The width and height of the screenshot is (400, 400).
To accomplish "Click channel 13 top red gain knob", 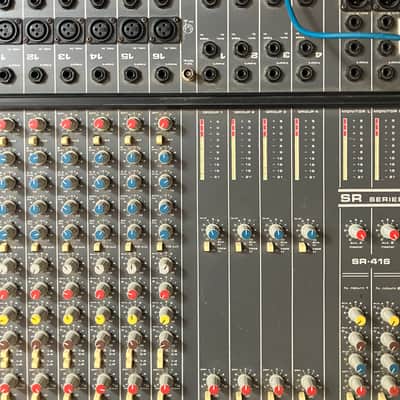I will [70, 124].
